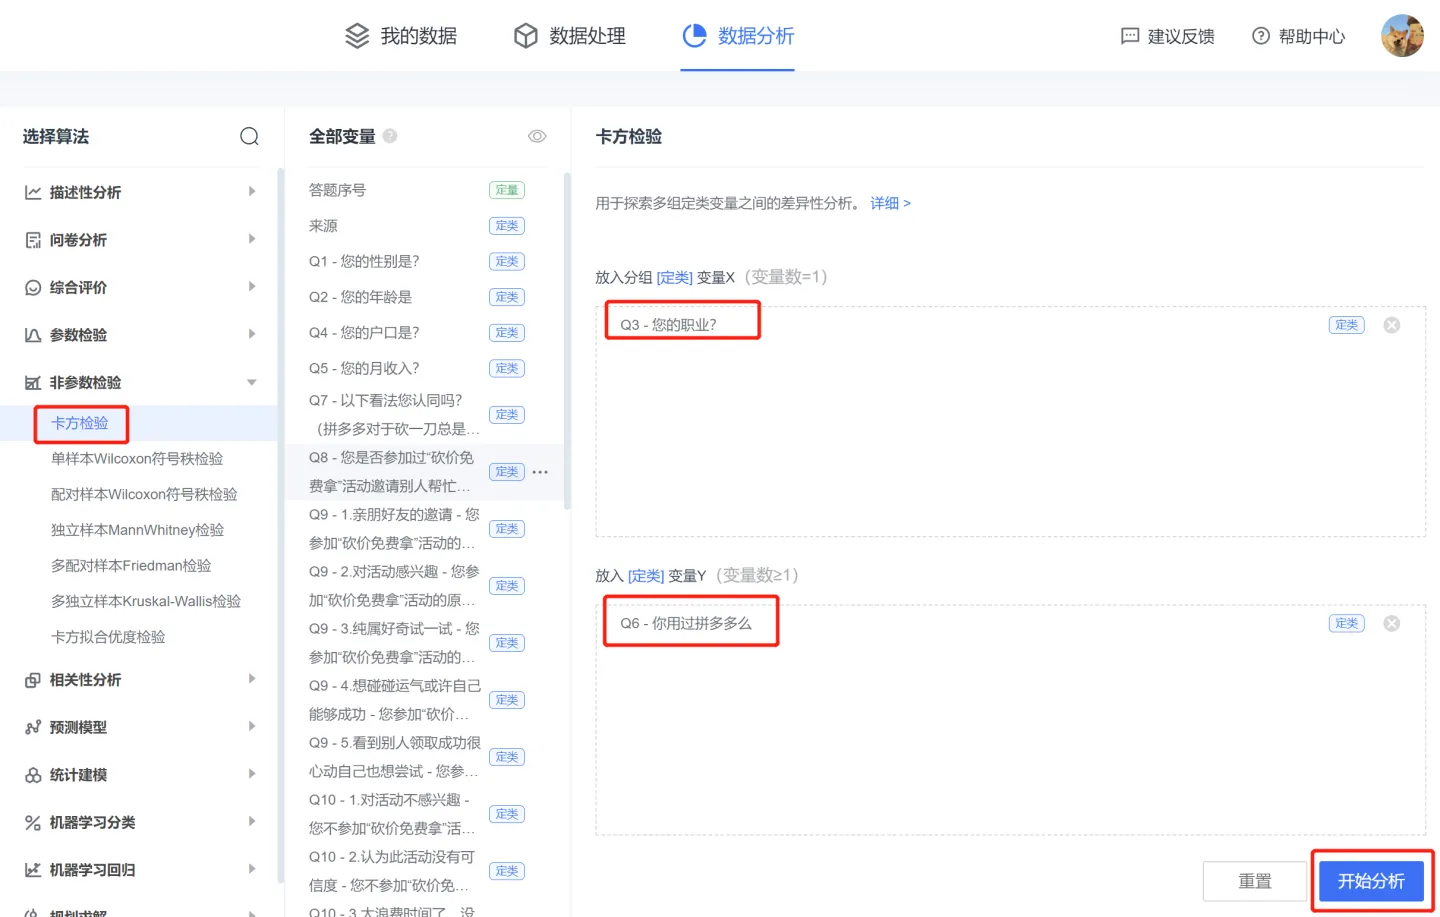Switch to the 数据分析 tab
This screenshot has width=1440, height=917.
[738, 36]
